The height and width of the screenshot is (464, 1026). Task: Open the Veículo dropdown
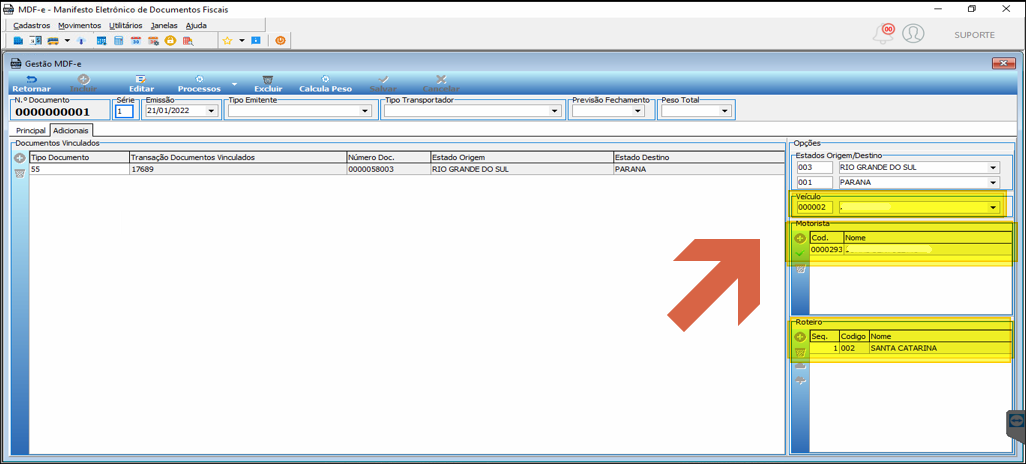pos(994,207)
